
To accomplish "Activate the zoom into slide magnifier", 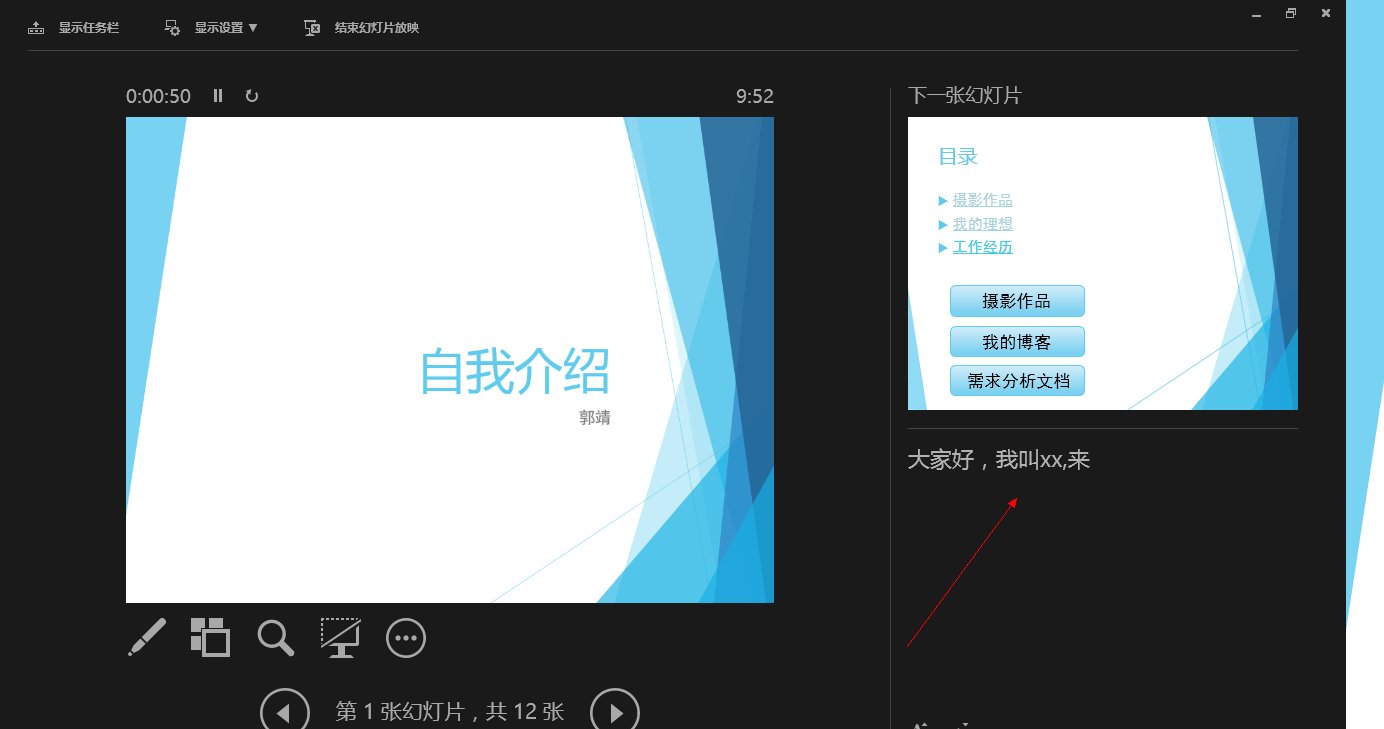I will [275, 637].
